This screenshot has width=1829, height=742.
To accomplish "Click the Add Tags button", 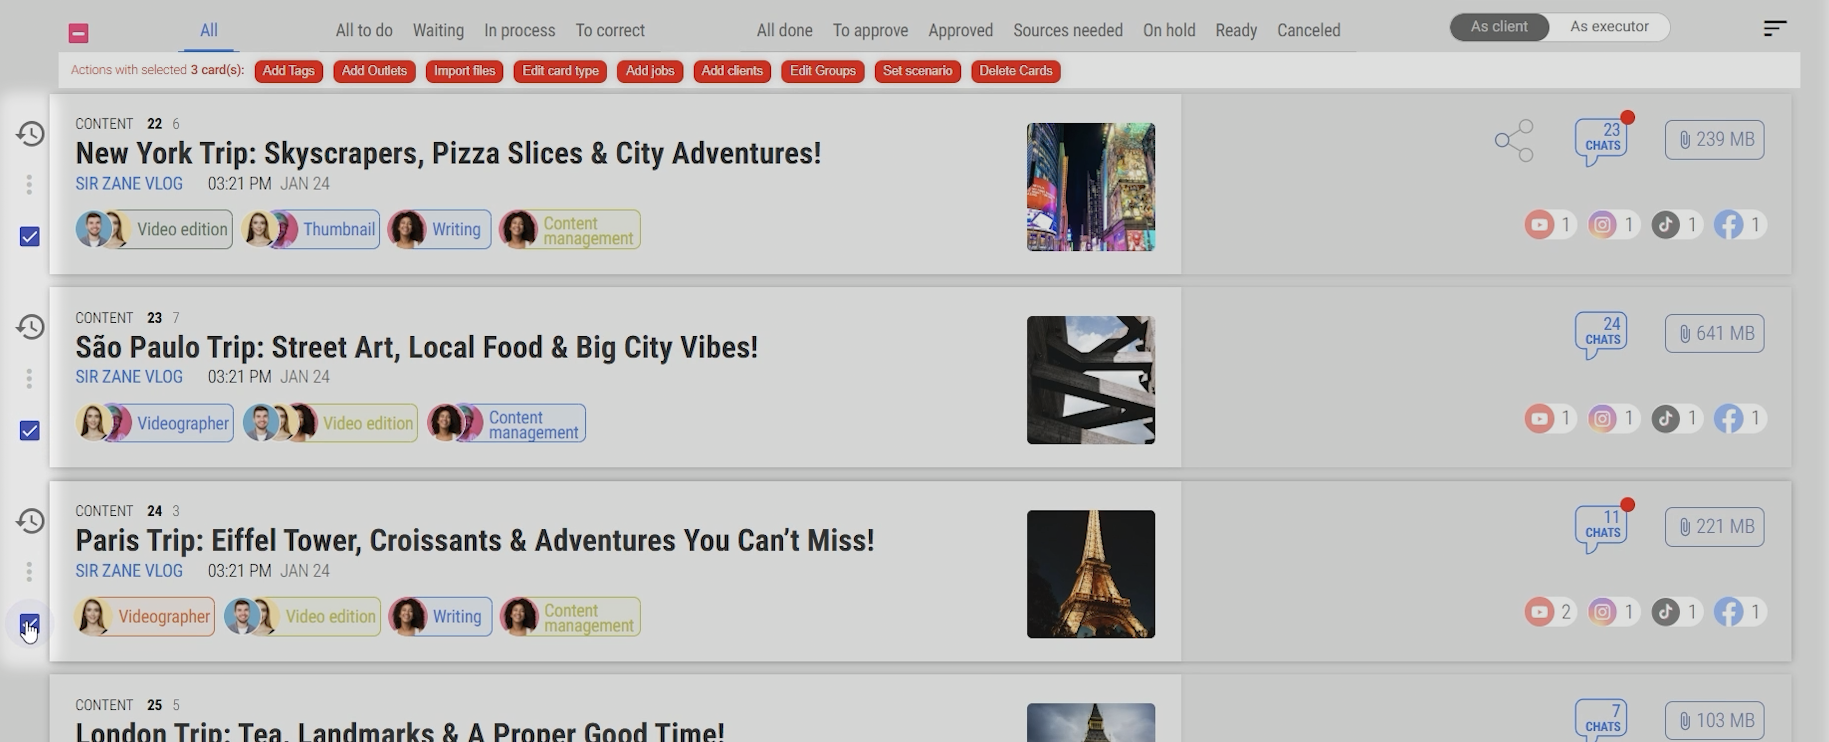I will pos(288,71).
